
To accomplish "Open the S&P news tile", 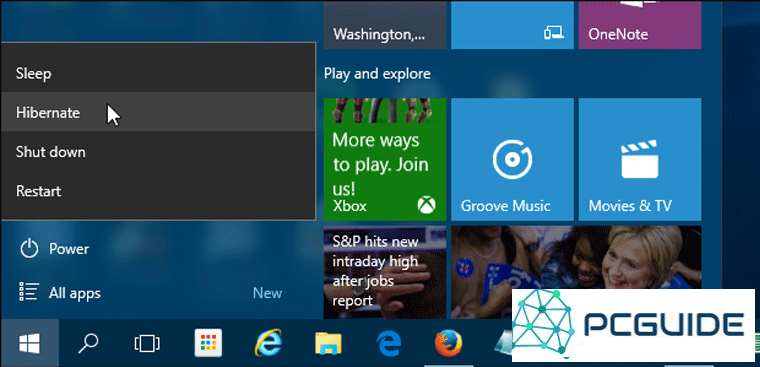I will coord(385,272).
